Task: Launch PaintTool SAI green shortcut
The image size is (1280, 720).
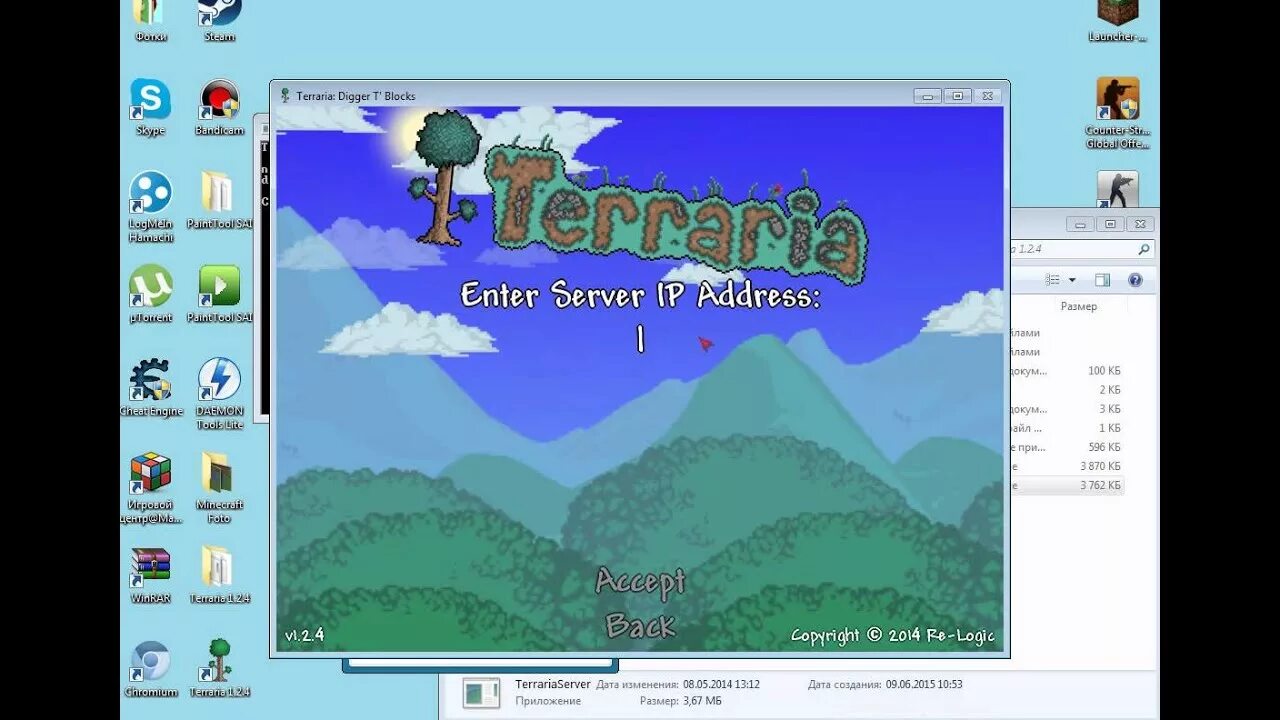Action: pyautogui.click(x=219, y=294)
